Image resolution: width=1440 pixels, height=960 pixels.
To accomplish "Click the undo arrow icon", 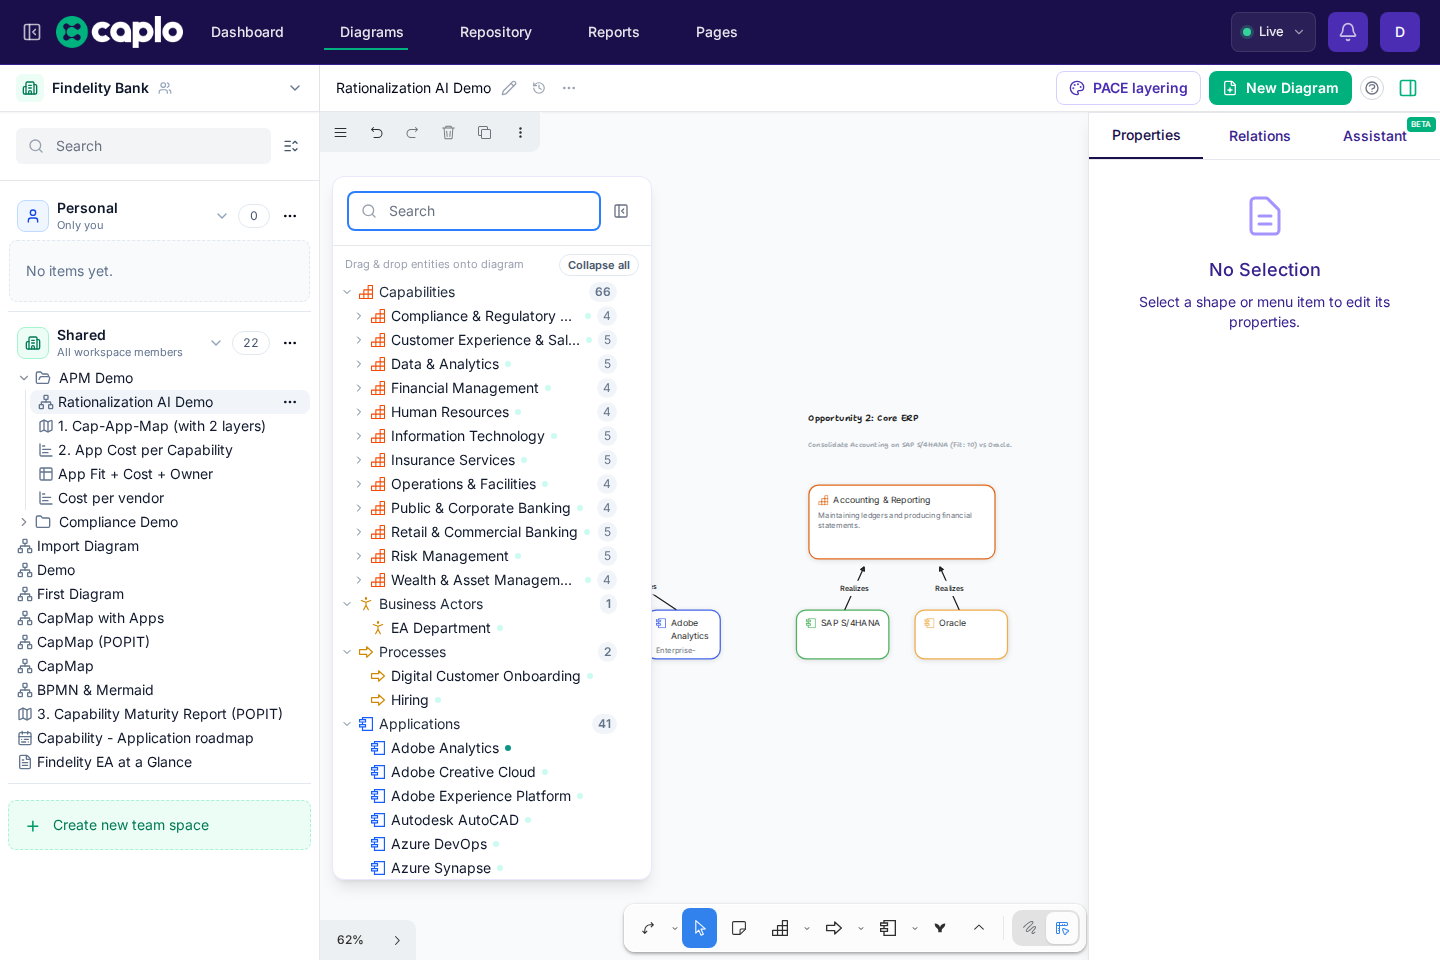I will [376, 132].
